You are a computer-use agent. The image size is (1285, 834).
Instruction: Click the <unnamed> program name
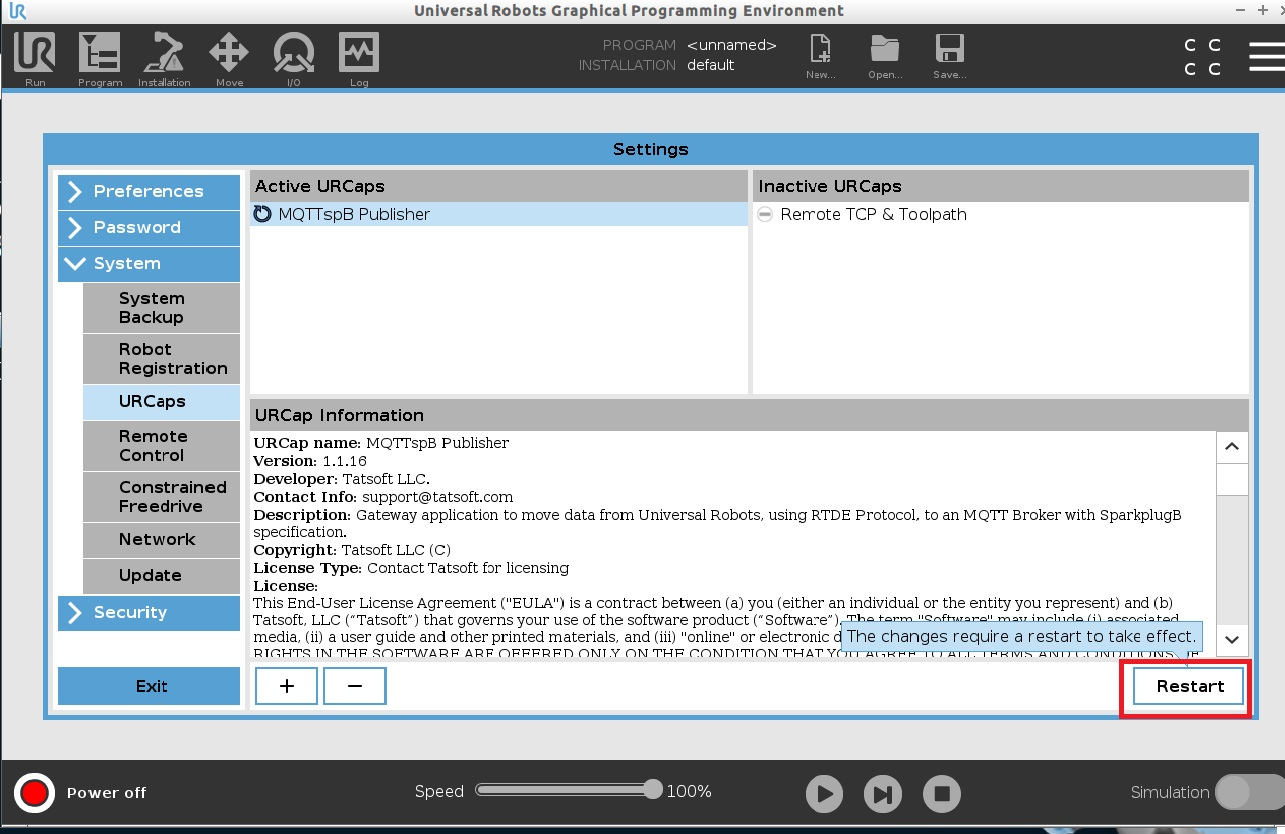tap(731, 45)
